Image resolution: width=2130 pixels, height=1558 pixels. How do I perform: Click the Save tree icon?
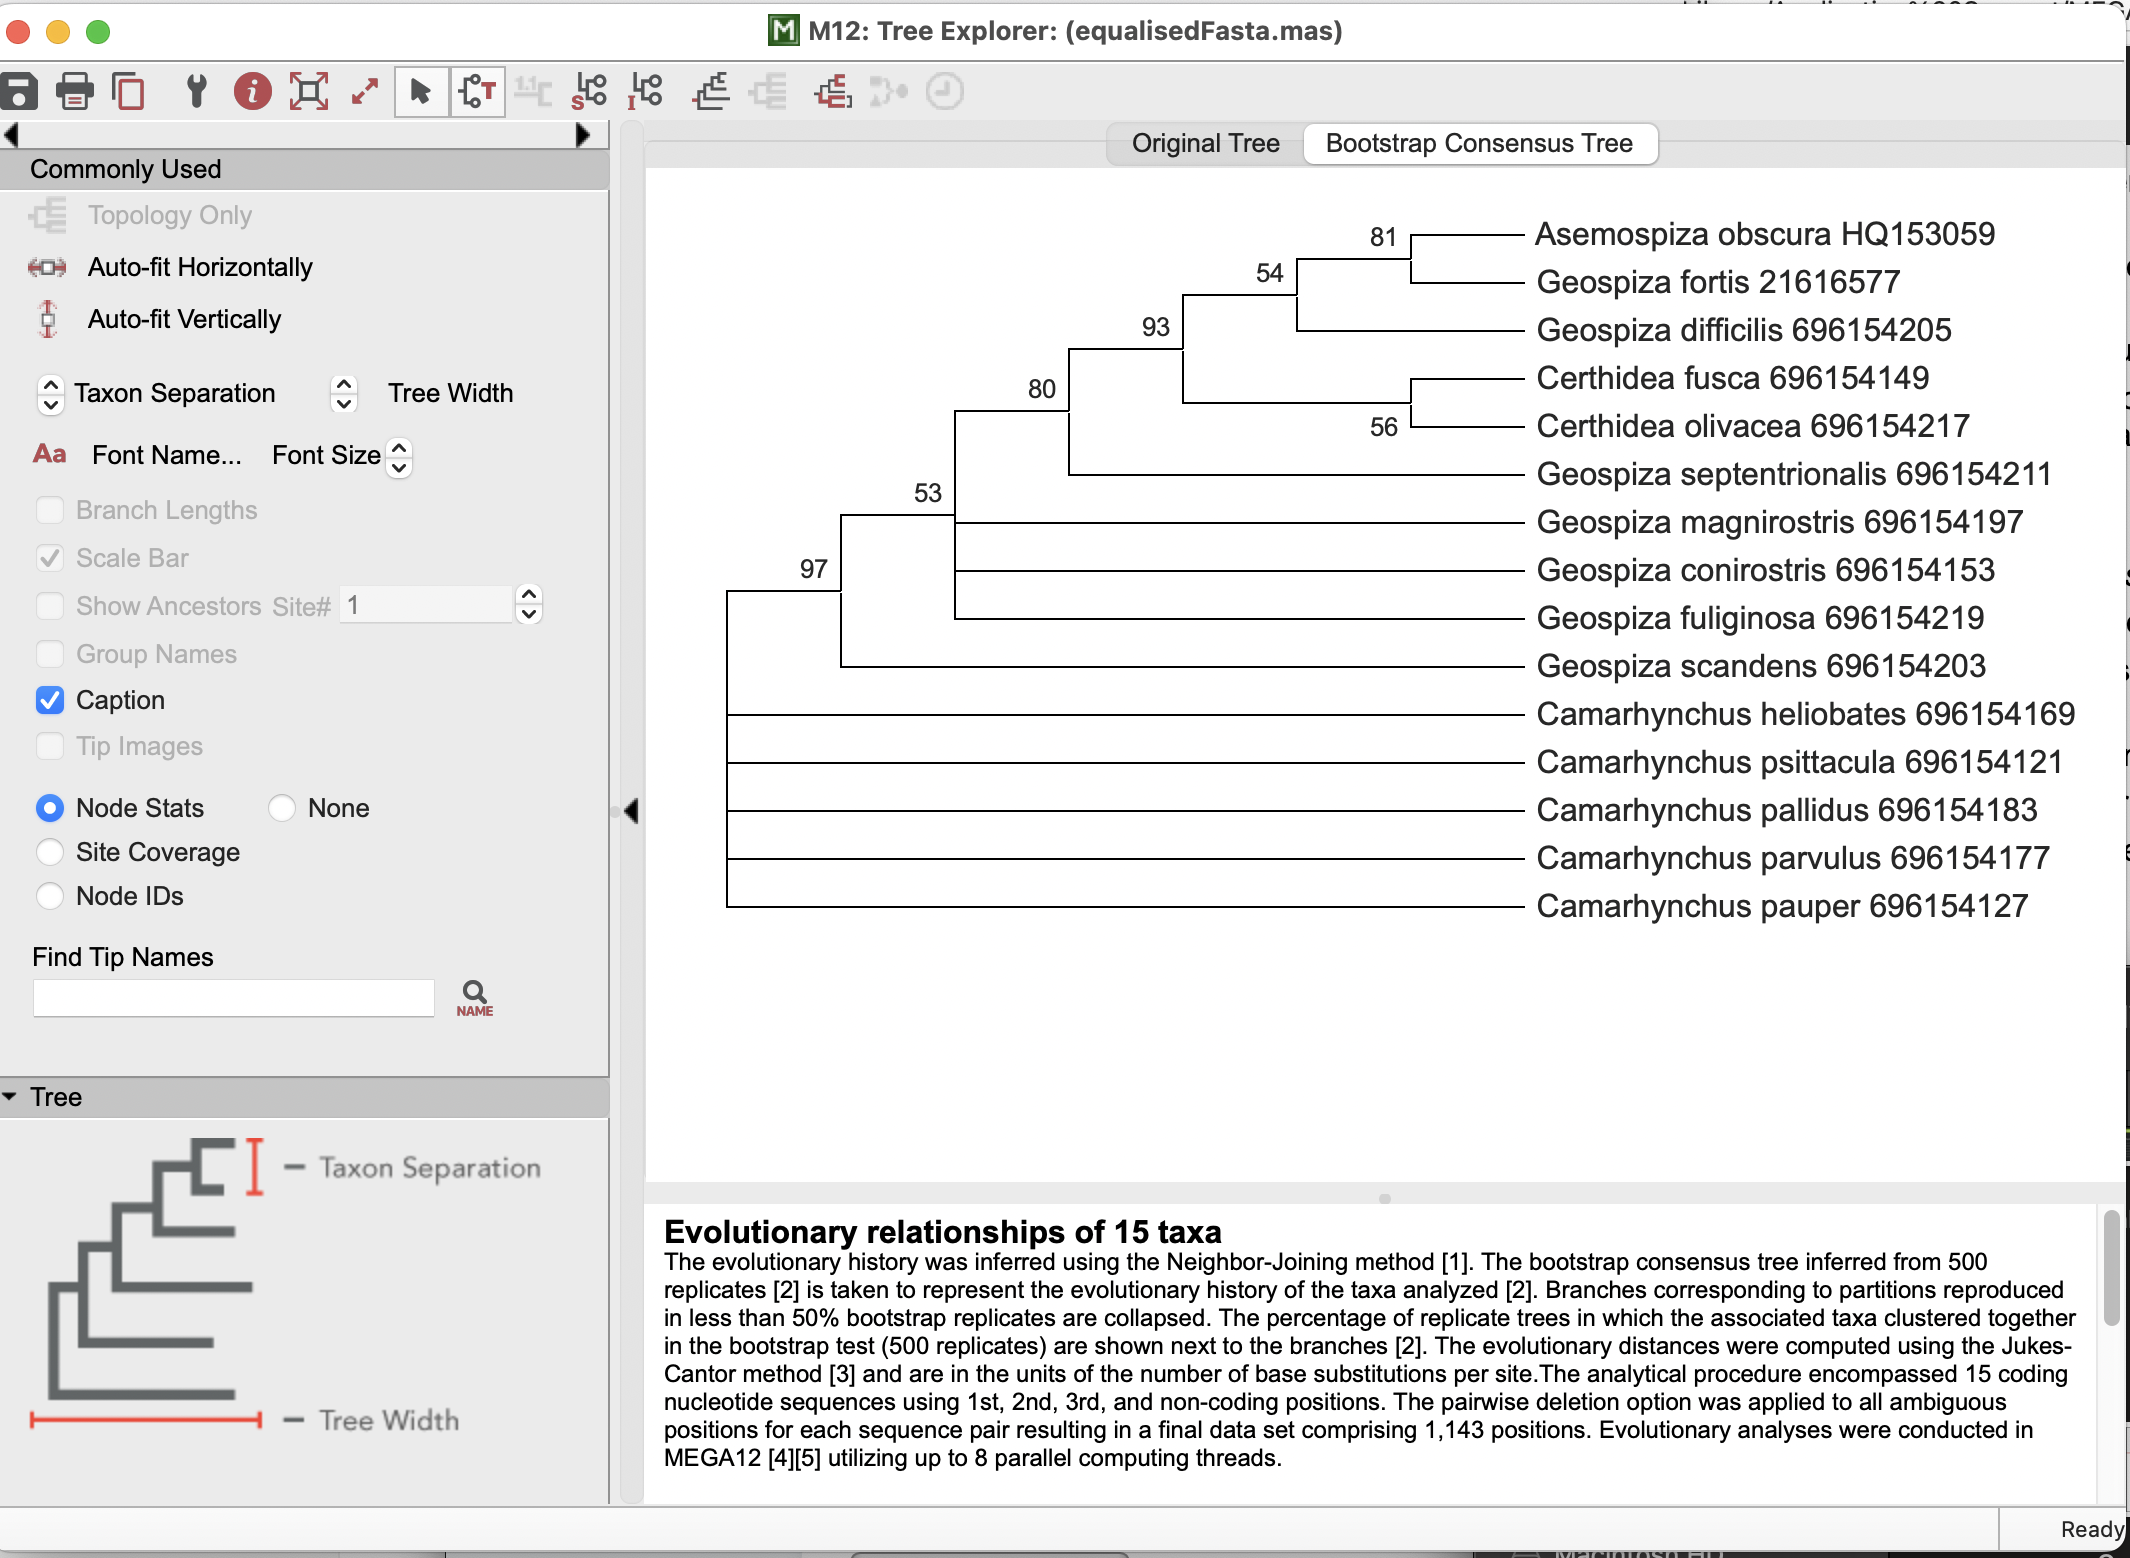pyautogui.click(x=19, y=91)
